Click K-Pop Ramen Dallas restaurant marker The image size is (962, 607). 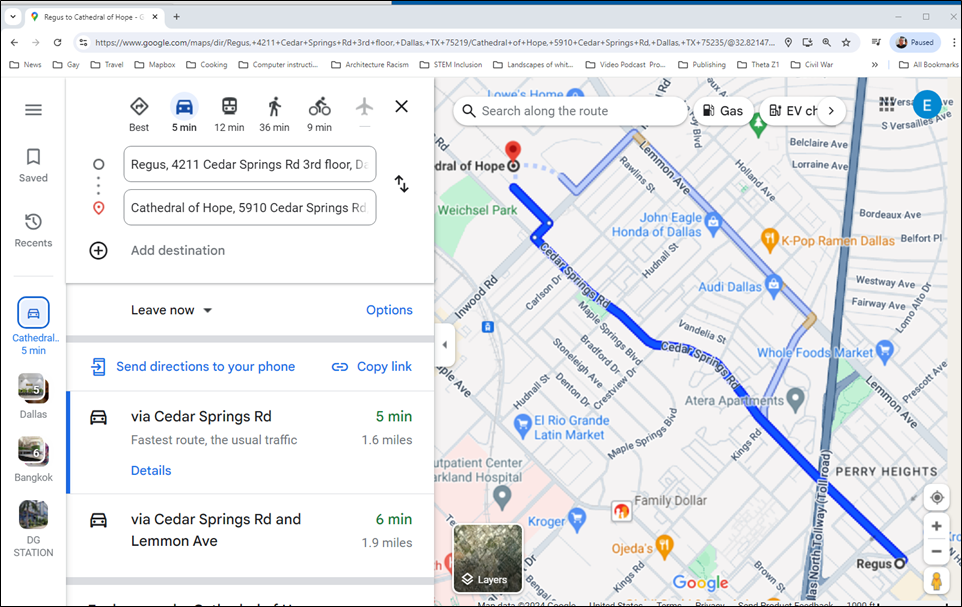769,240
